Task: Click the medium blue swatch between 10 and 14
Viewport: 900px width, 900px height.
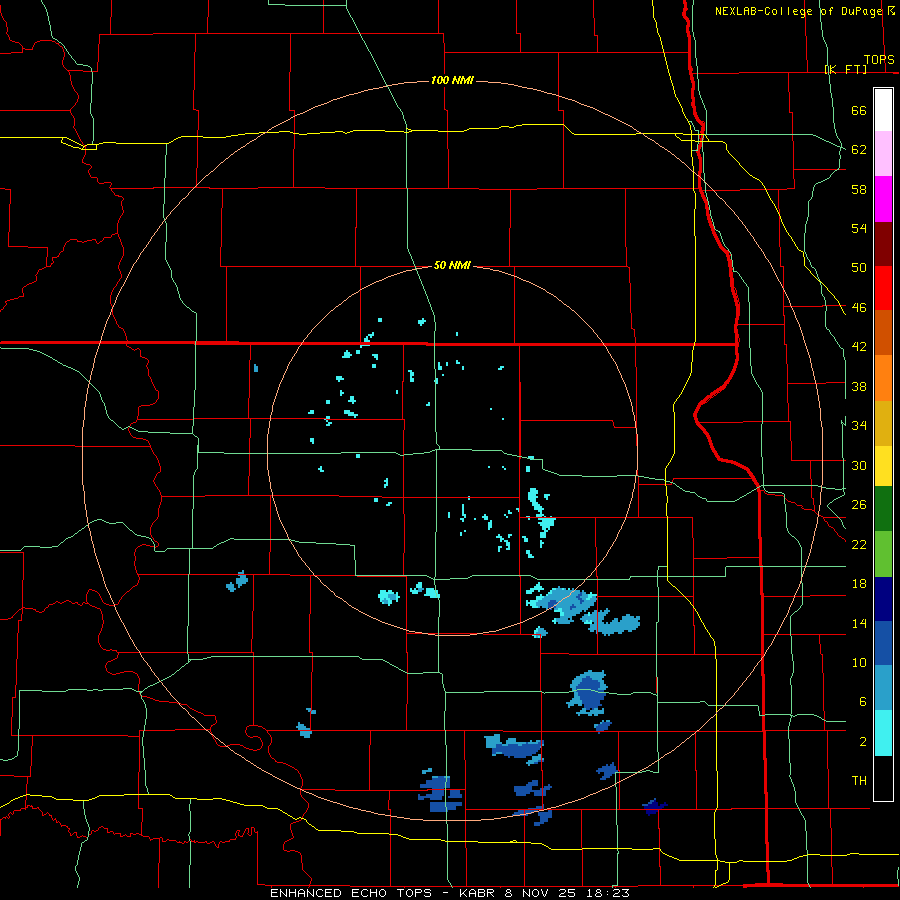Action: (x=883, y=643)
